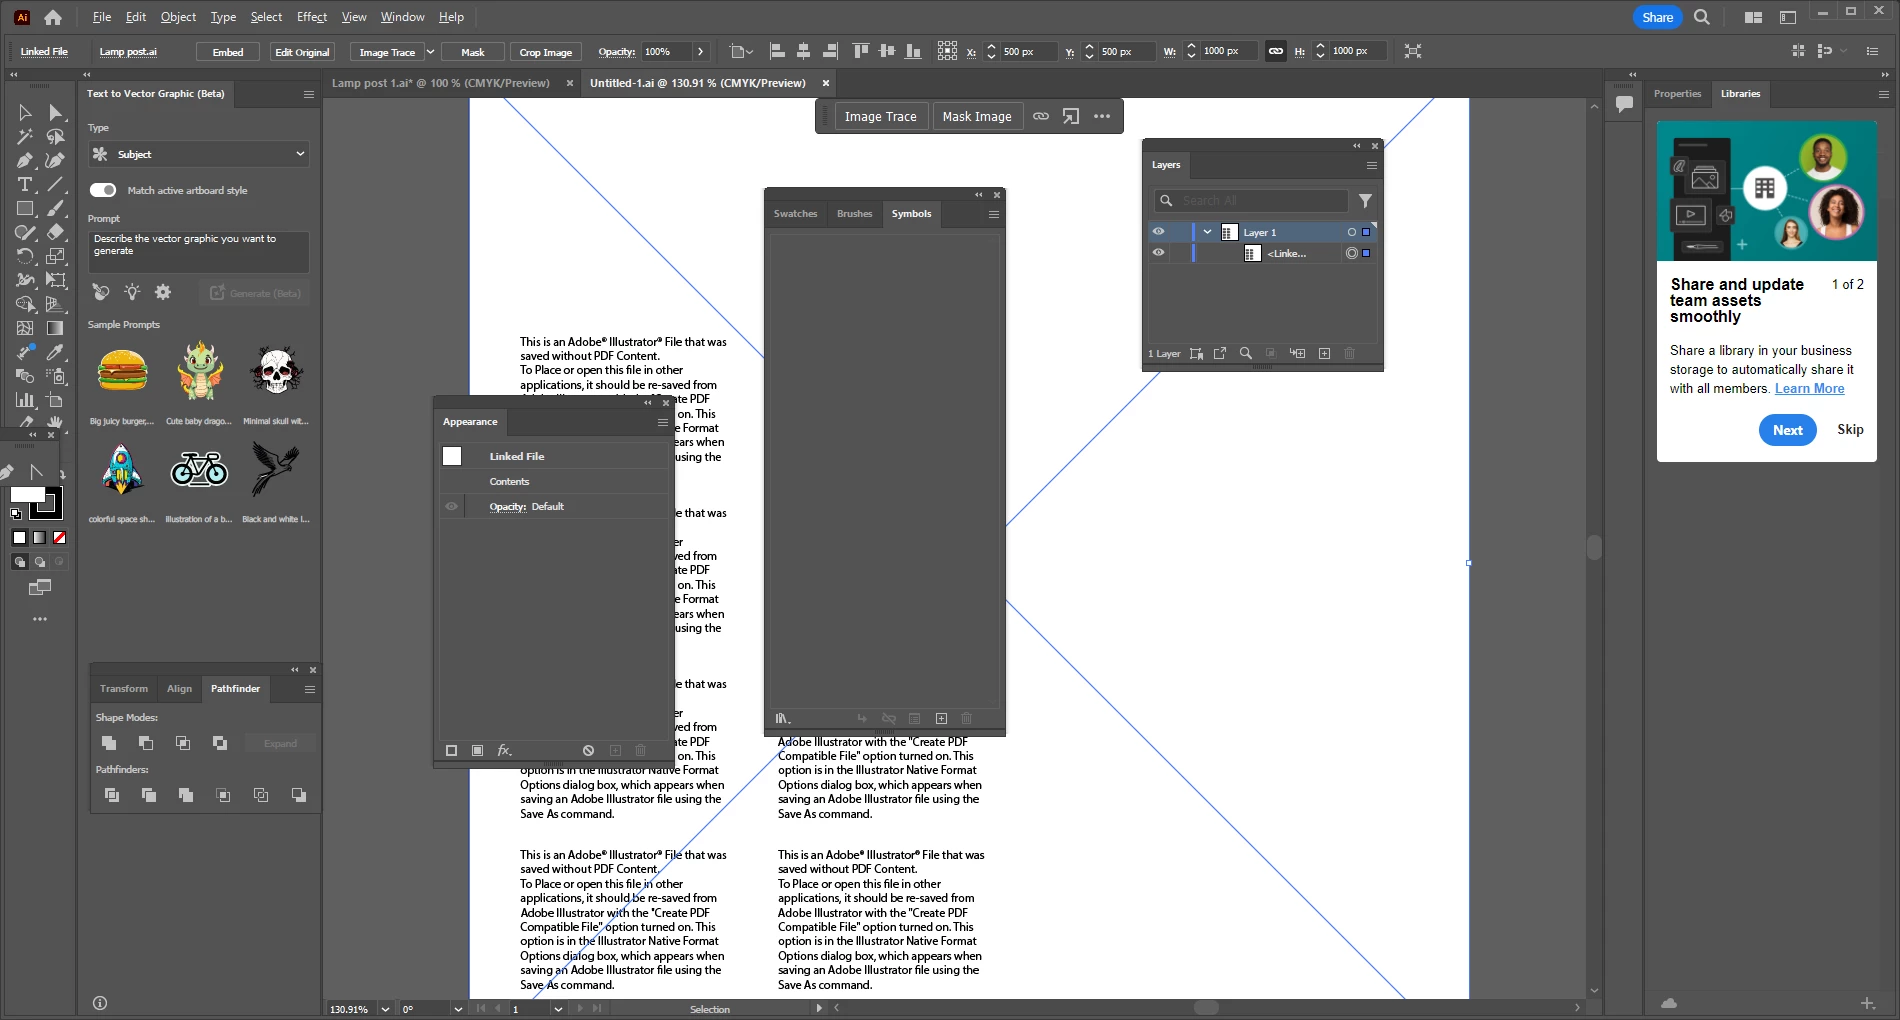Open the Image Trace preset dropdown arrow
Screen dimensions: 1900x1020
click(x=431, y=52)
